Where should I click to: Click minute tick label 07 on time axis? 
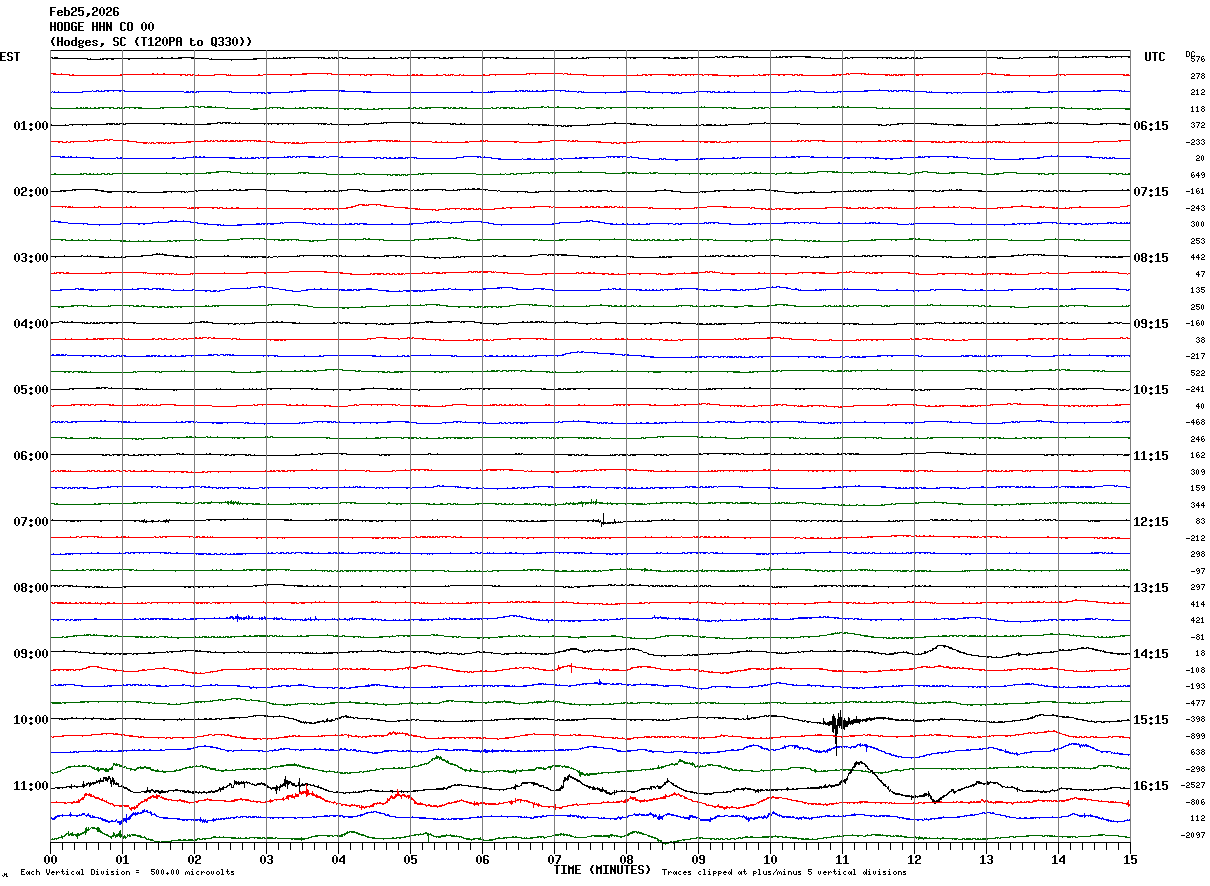point(554,859)
